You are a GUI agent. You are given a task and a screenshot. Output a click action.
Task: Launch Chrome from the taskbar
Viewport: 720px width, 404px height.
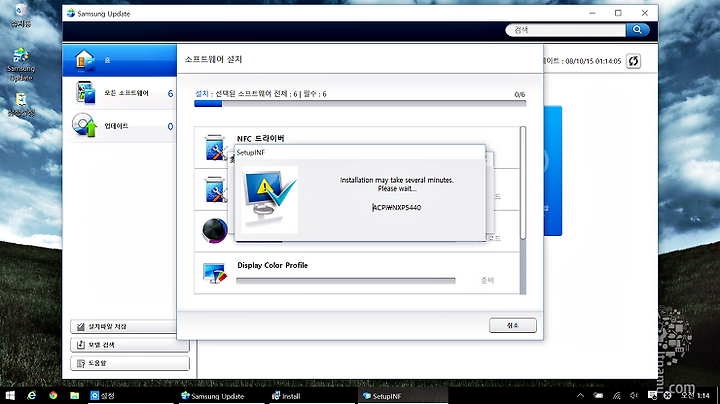[x=53, y=395]
